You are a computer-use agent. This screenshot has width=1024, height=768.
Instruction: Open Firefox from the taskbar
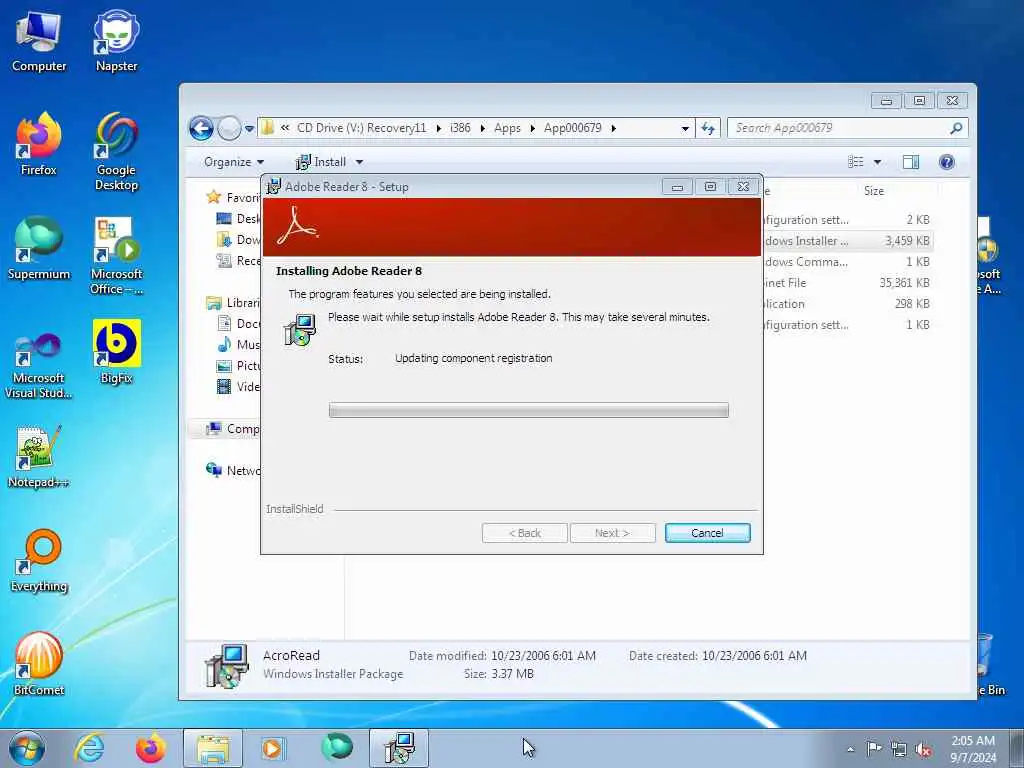[x=150, y=748]
